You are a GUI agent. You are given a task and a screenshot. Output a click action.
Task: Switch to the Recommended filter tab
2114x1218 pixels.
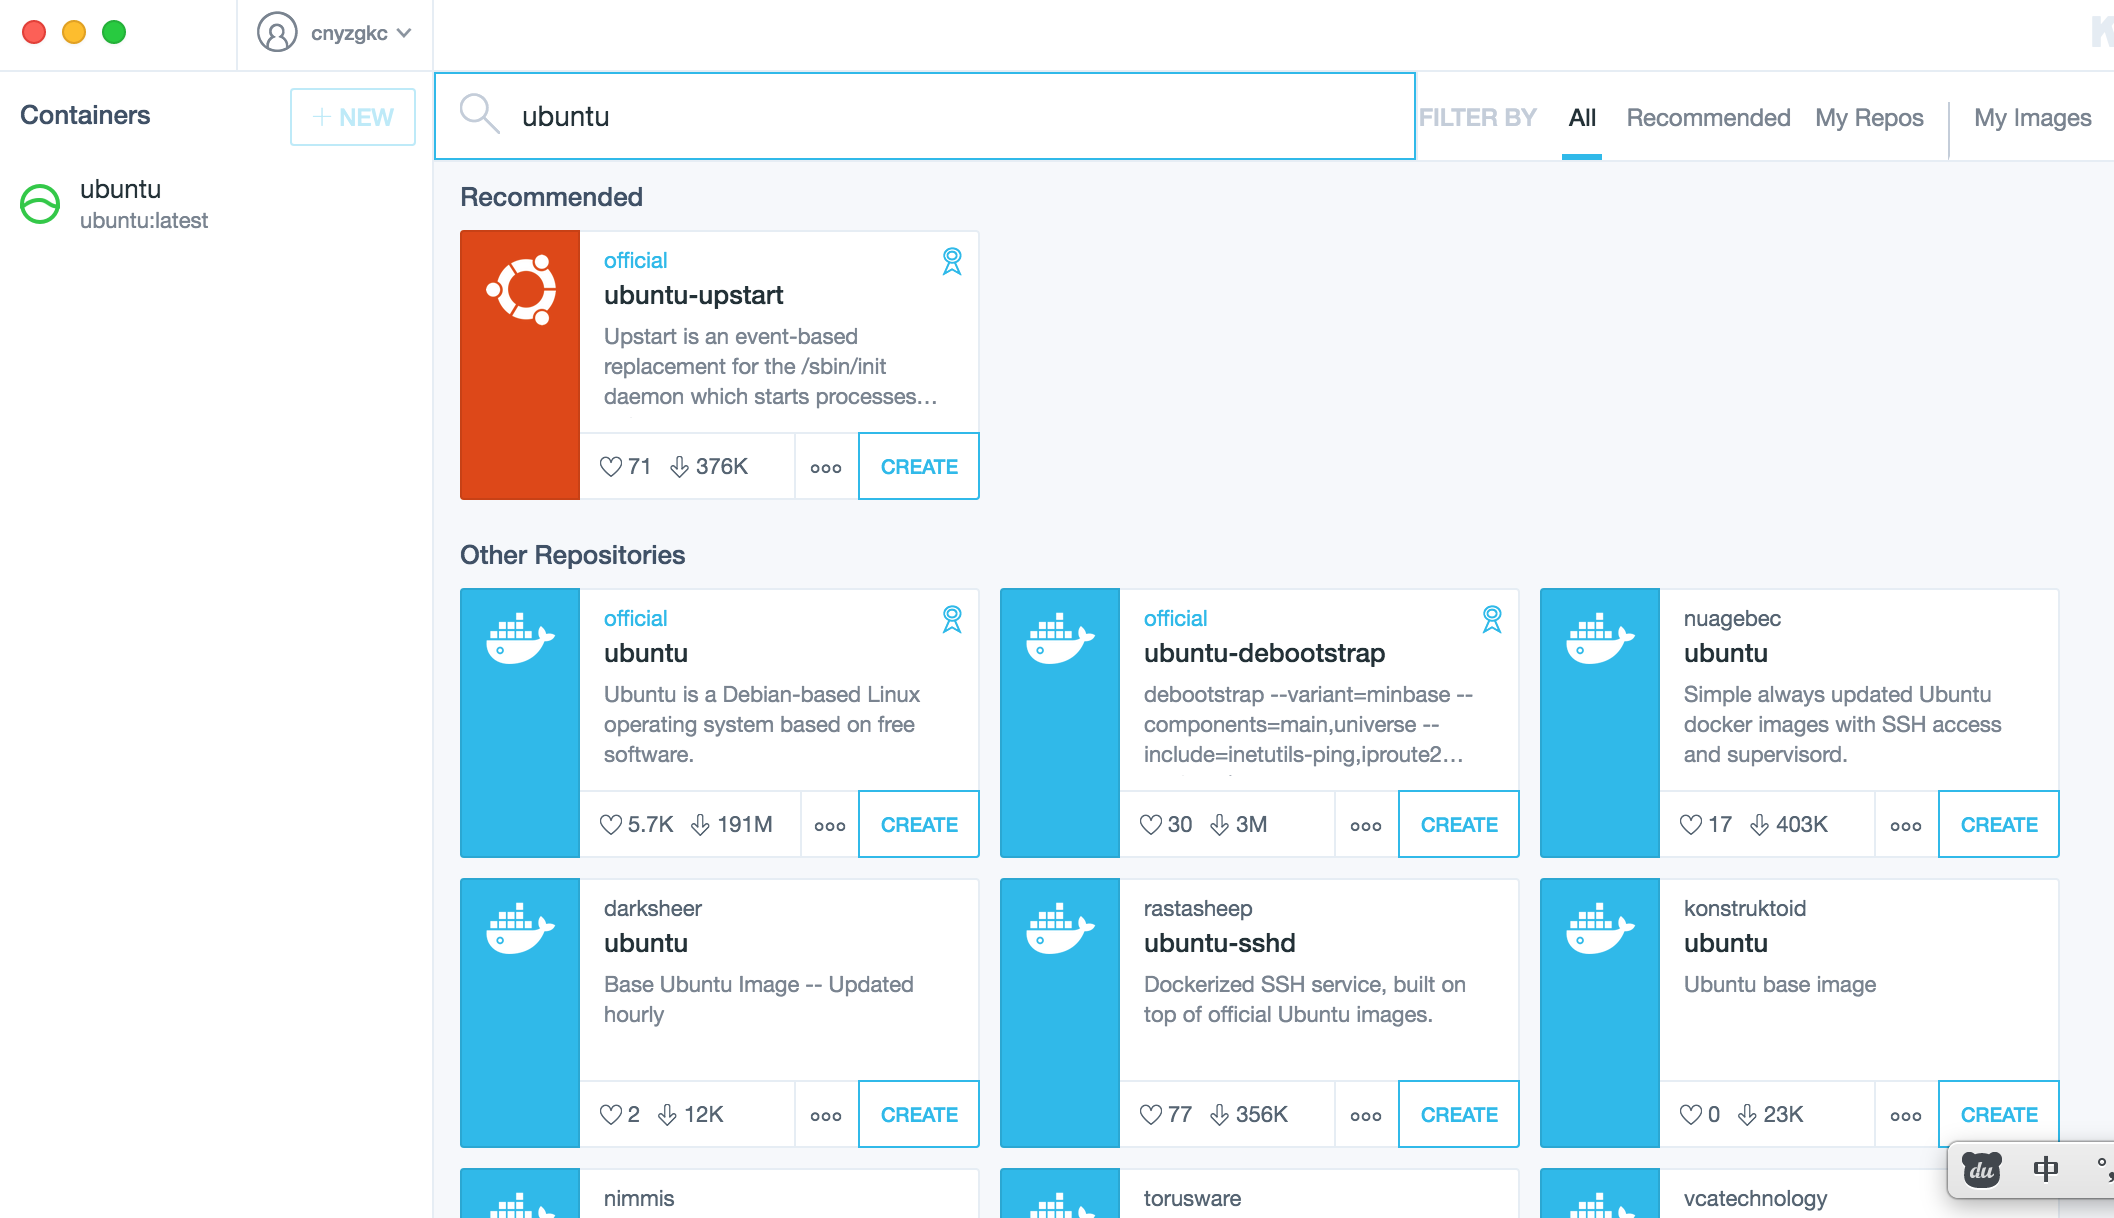point(1708,118)
